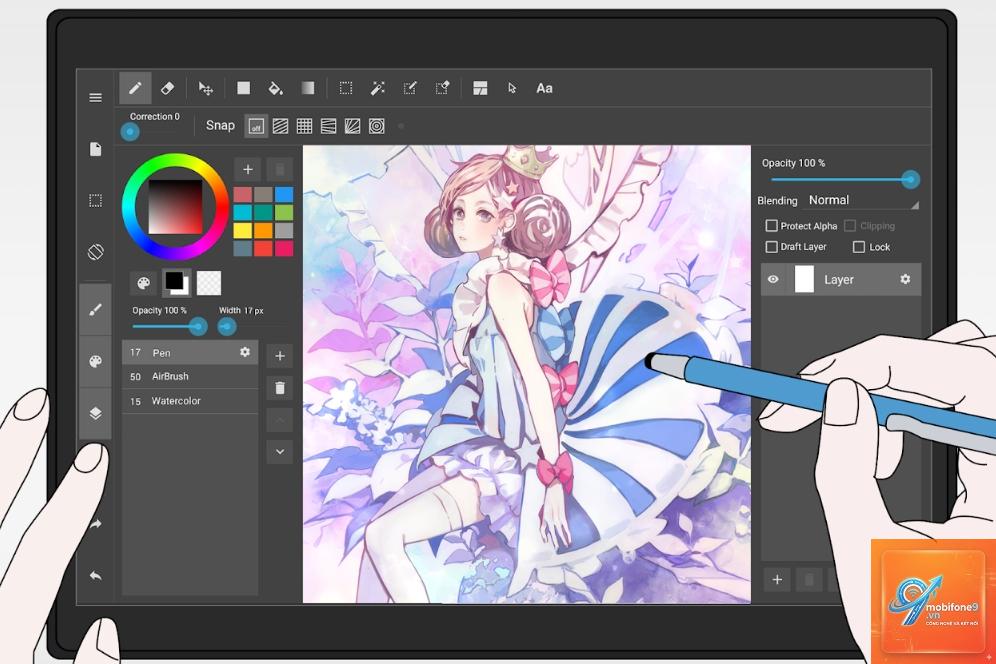Choose the pink palette swatch
Viewport: 996px width, 664px height.
284,248
